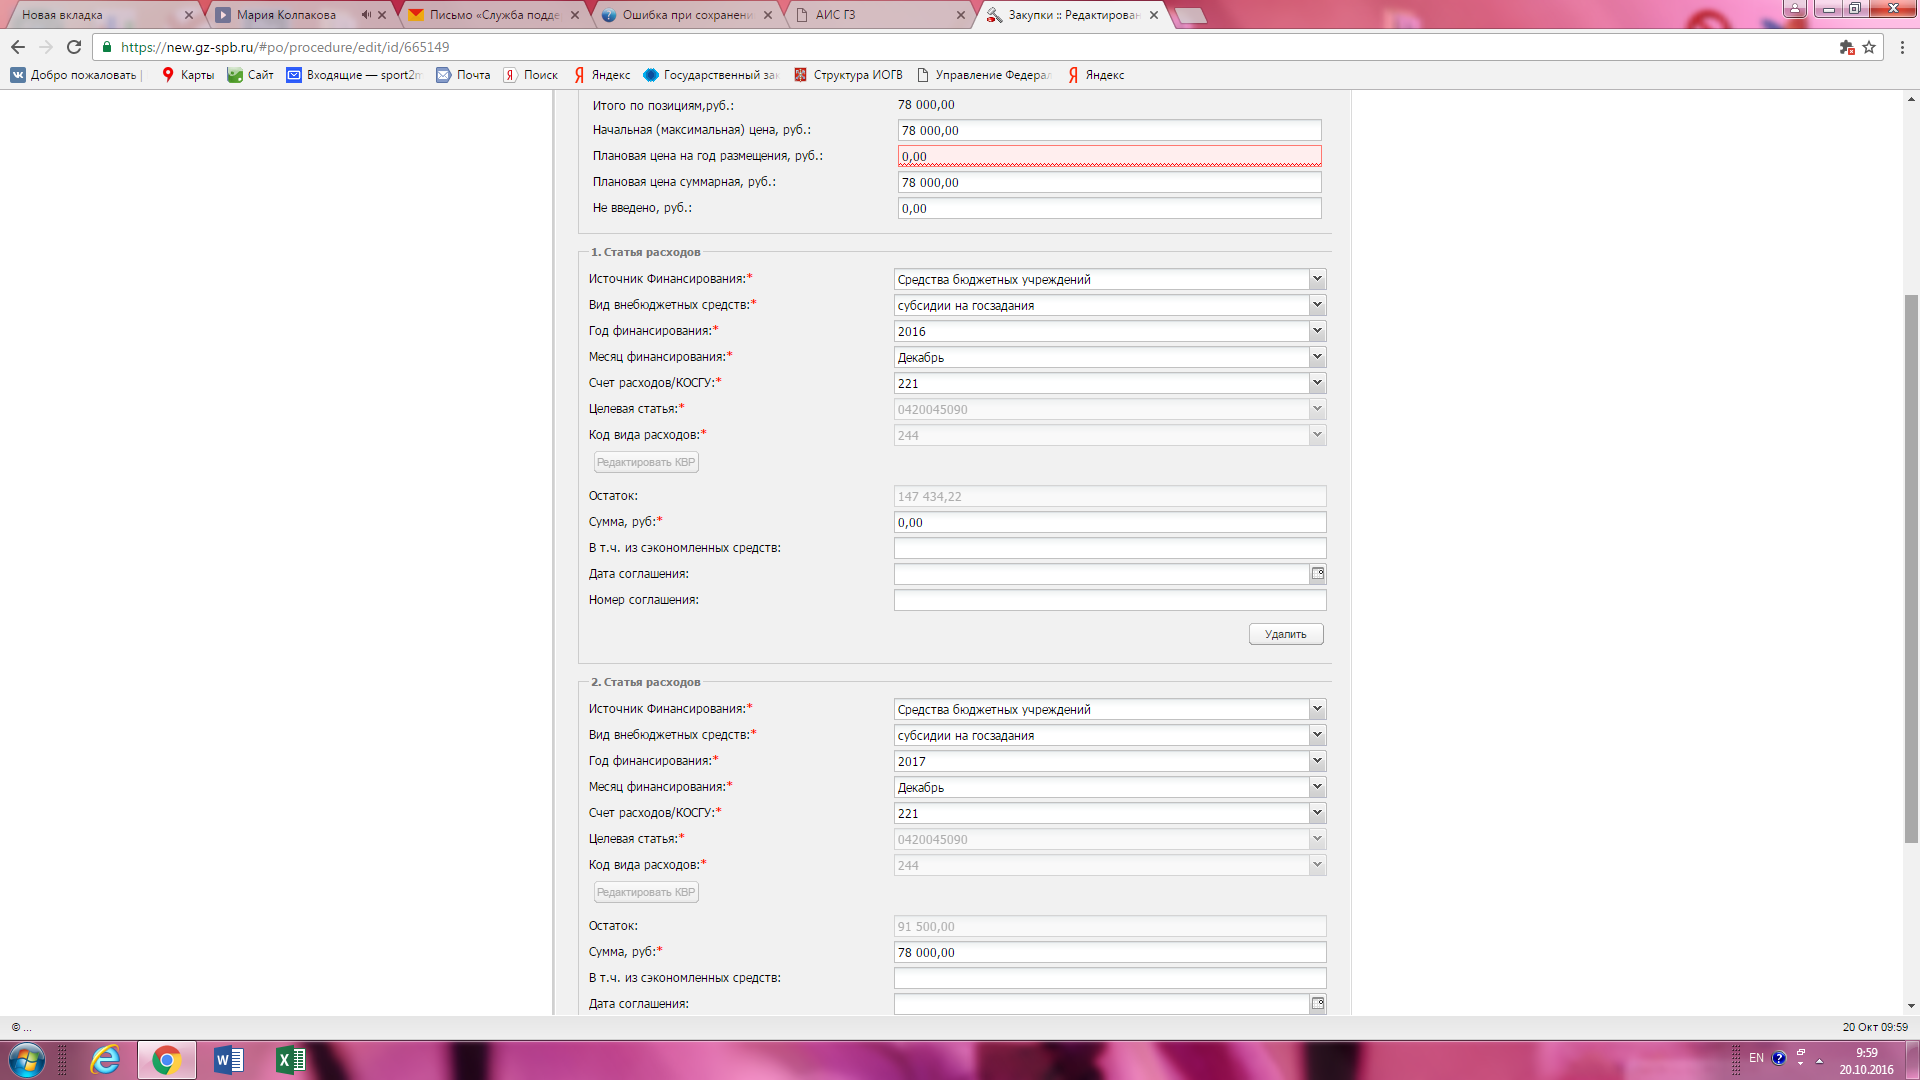Click the Карты bookmark icon
The image size is (1920, 1080).
click(x=168, y=75)
